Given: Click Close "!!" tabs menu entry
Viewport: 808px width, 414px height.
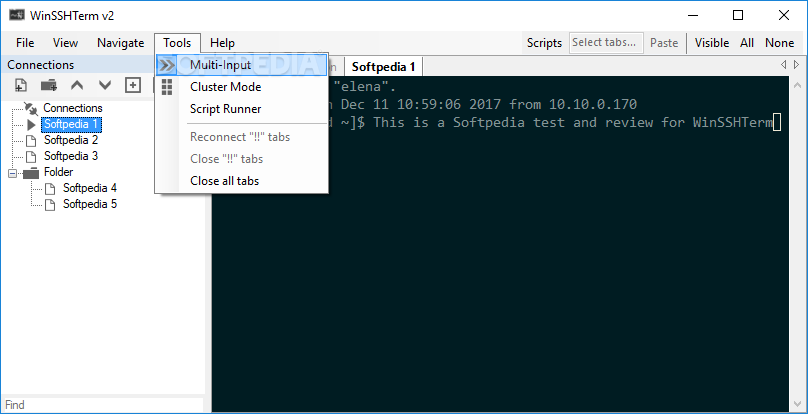Looking at the screenshot, I should pyautogui.click(x=242, y=159).
